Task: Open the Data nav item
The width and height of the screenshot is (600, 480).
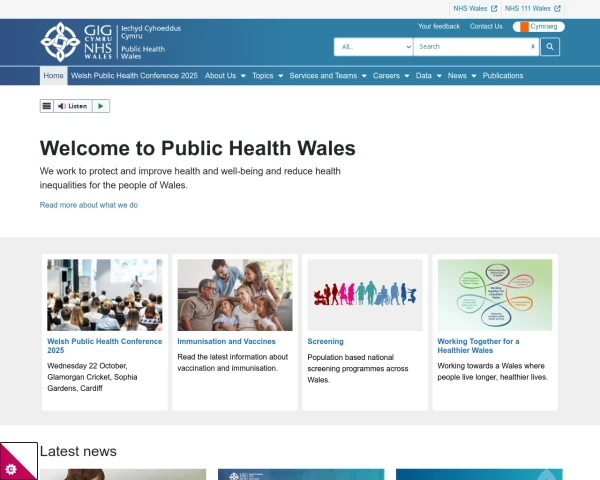Action: click(x=424, y=76)
